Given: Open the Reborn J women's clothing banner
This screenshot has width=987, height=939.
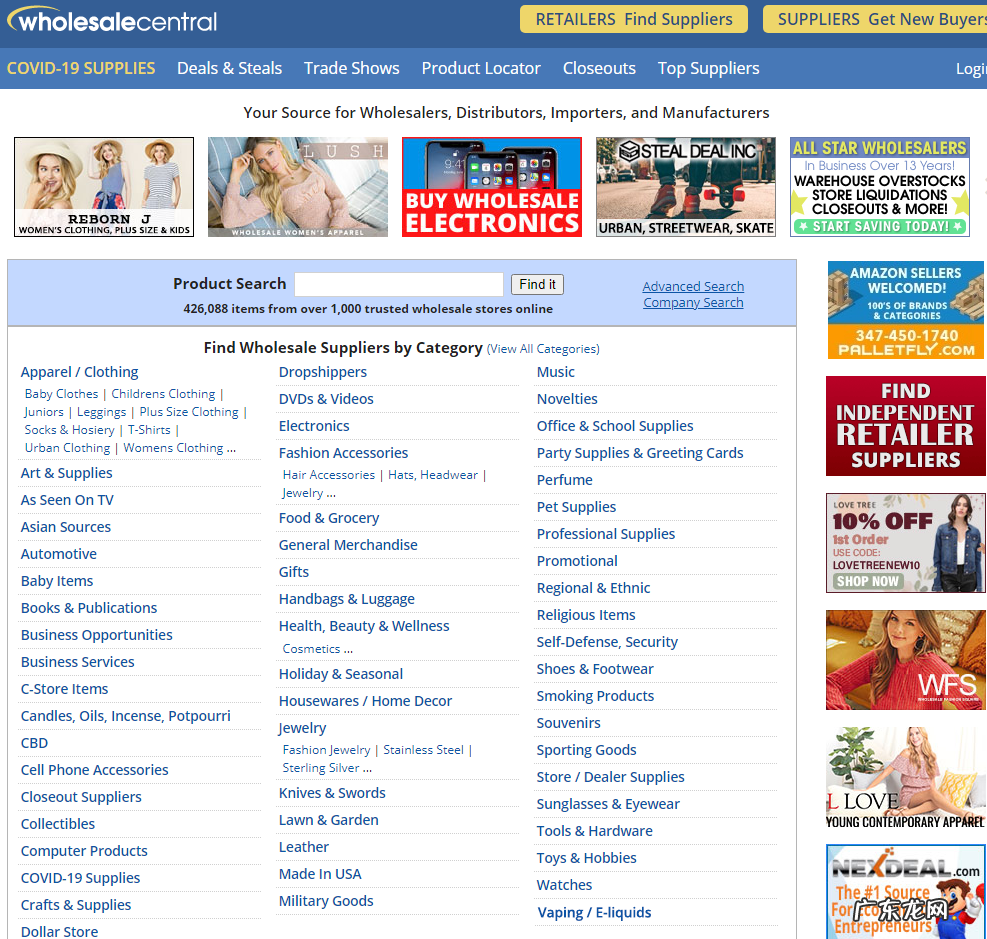Looking at the screenshot, I should [x=104, y=187].
